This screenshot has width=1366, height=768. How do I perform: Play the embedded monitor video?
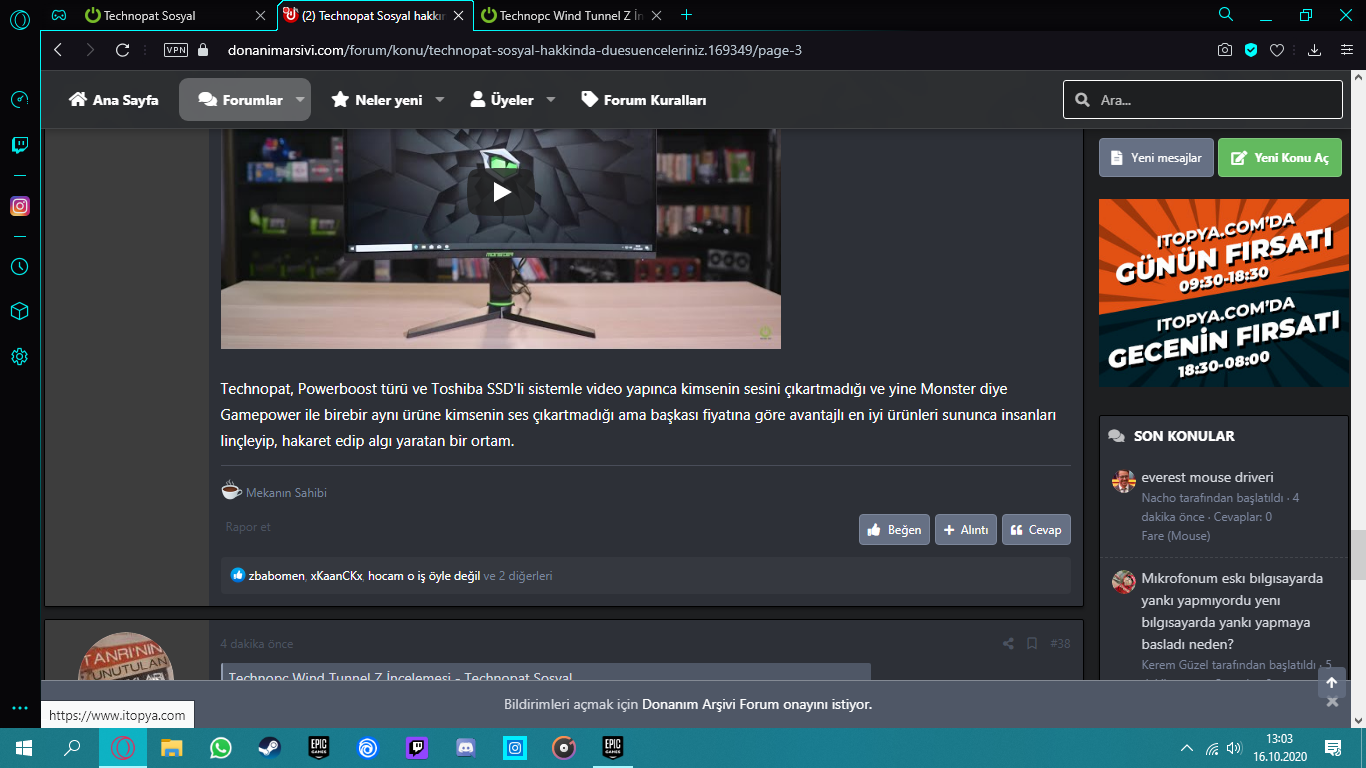tap(501, 192)
